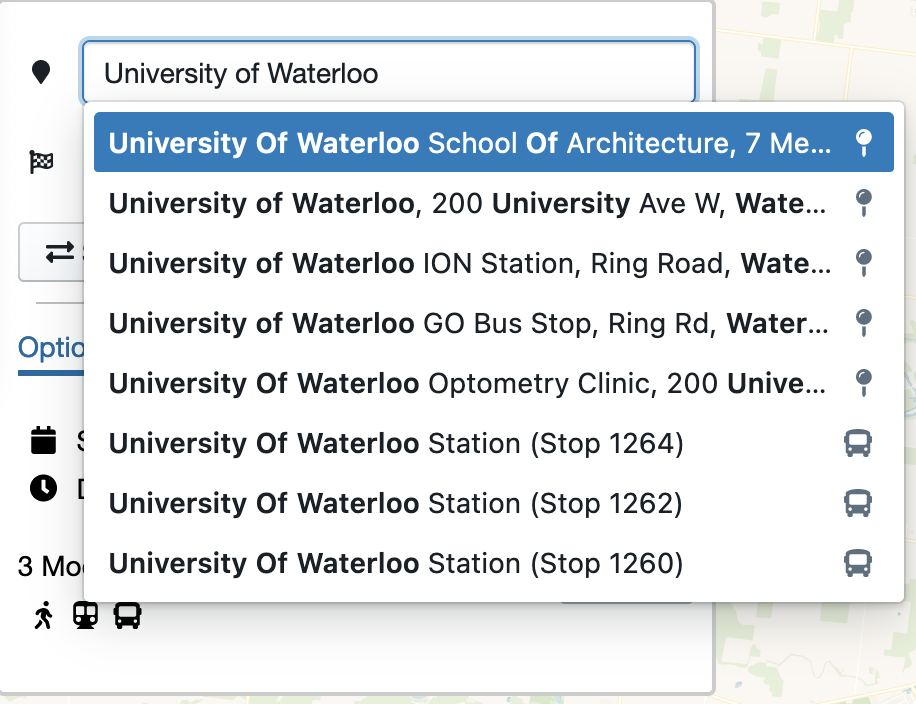The width and height of the screenshot is (916, 704).
Task: Click bus icon for Stop 1264
Action: 858,443
